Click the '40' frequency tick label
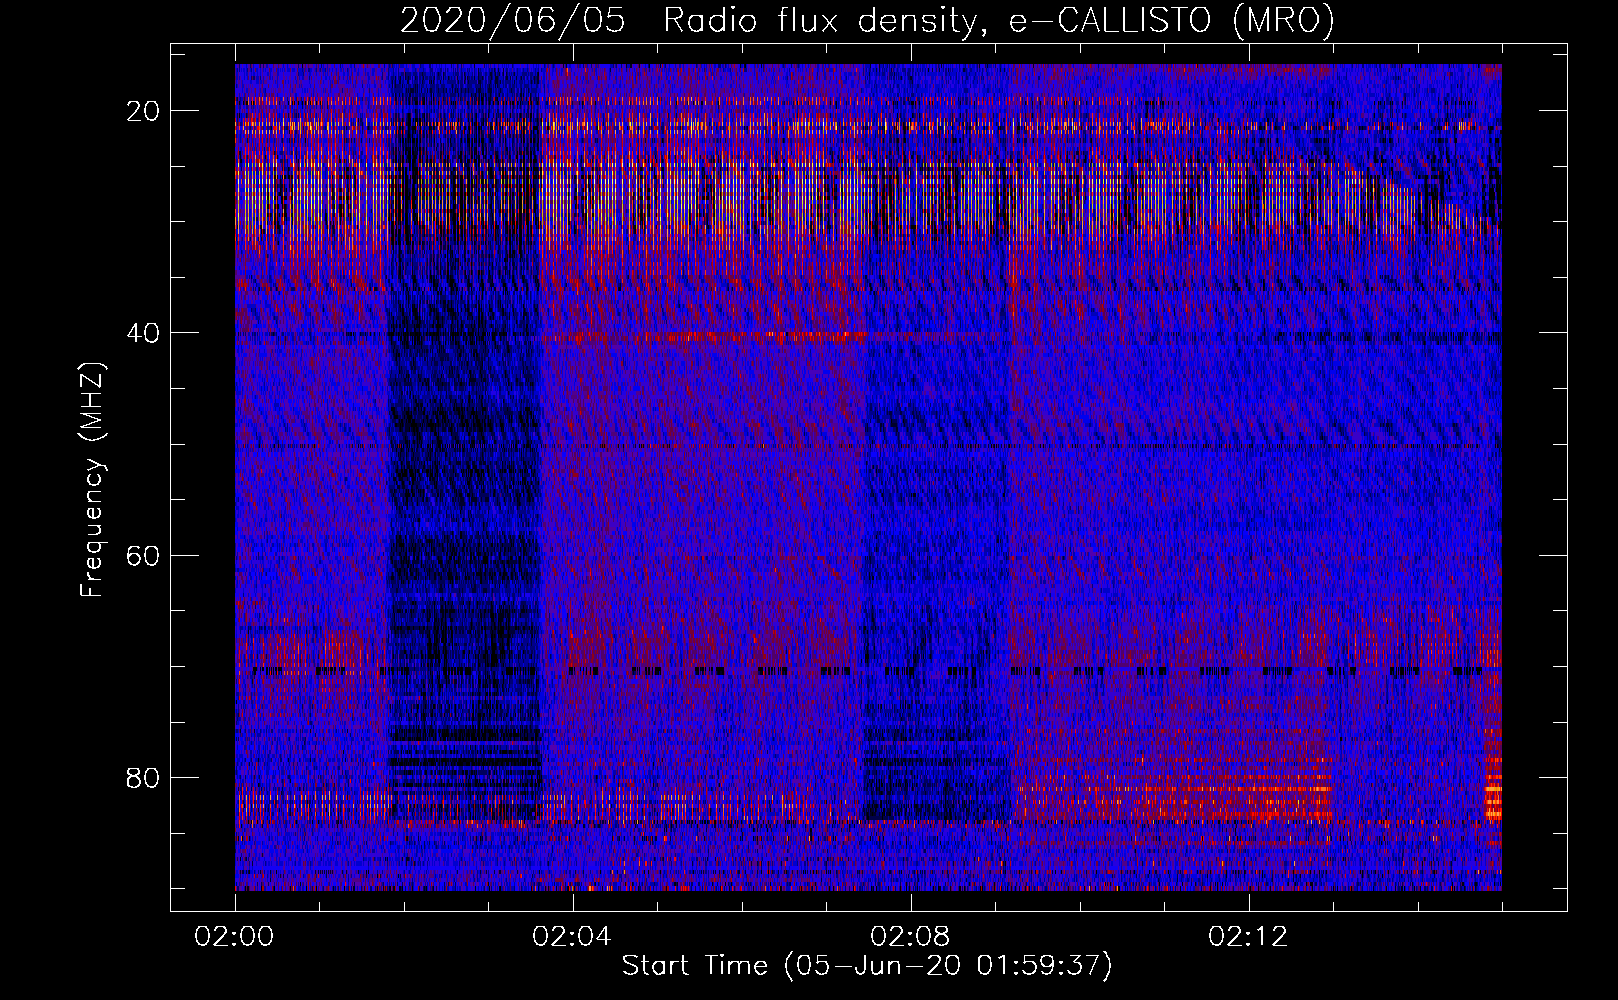Viewport: 1618px width, 1000px height. click(x=143, y=333)
